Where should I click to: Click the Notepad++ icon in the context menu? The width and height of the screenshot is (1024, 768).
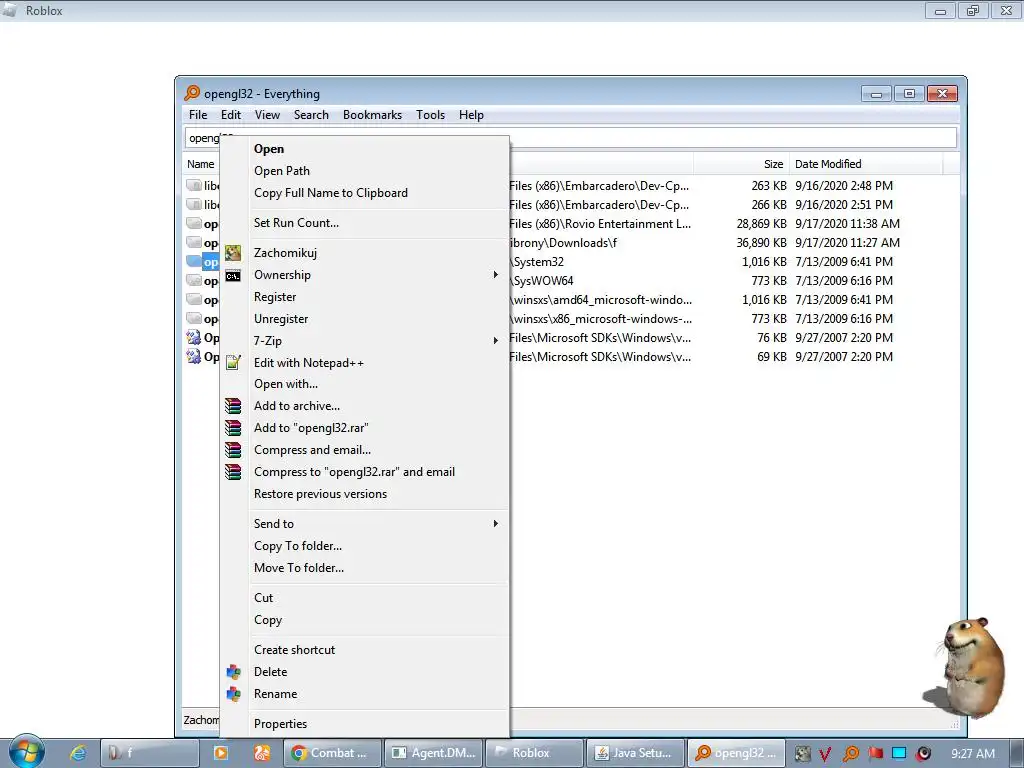233,362
